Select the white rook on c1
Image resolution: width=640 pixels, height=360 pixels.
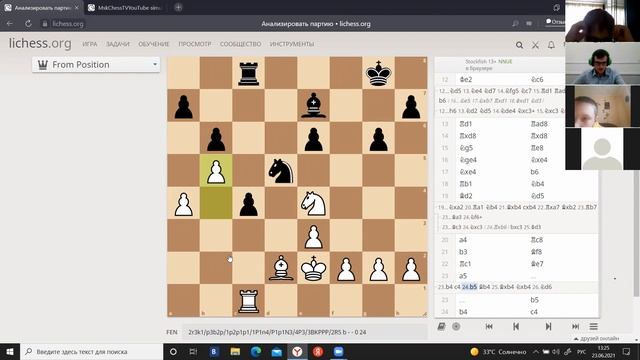pyautogui.click(x=249, y=301)
